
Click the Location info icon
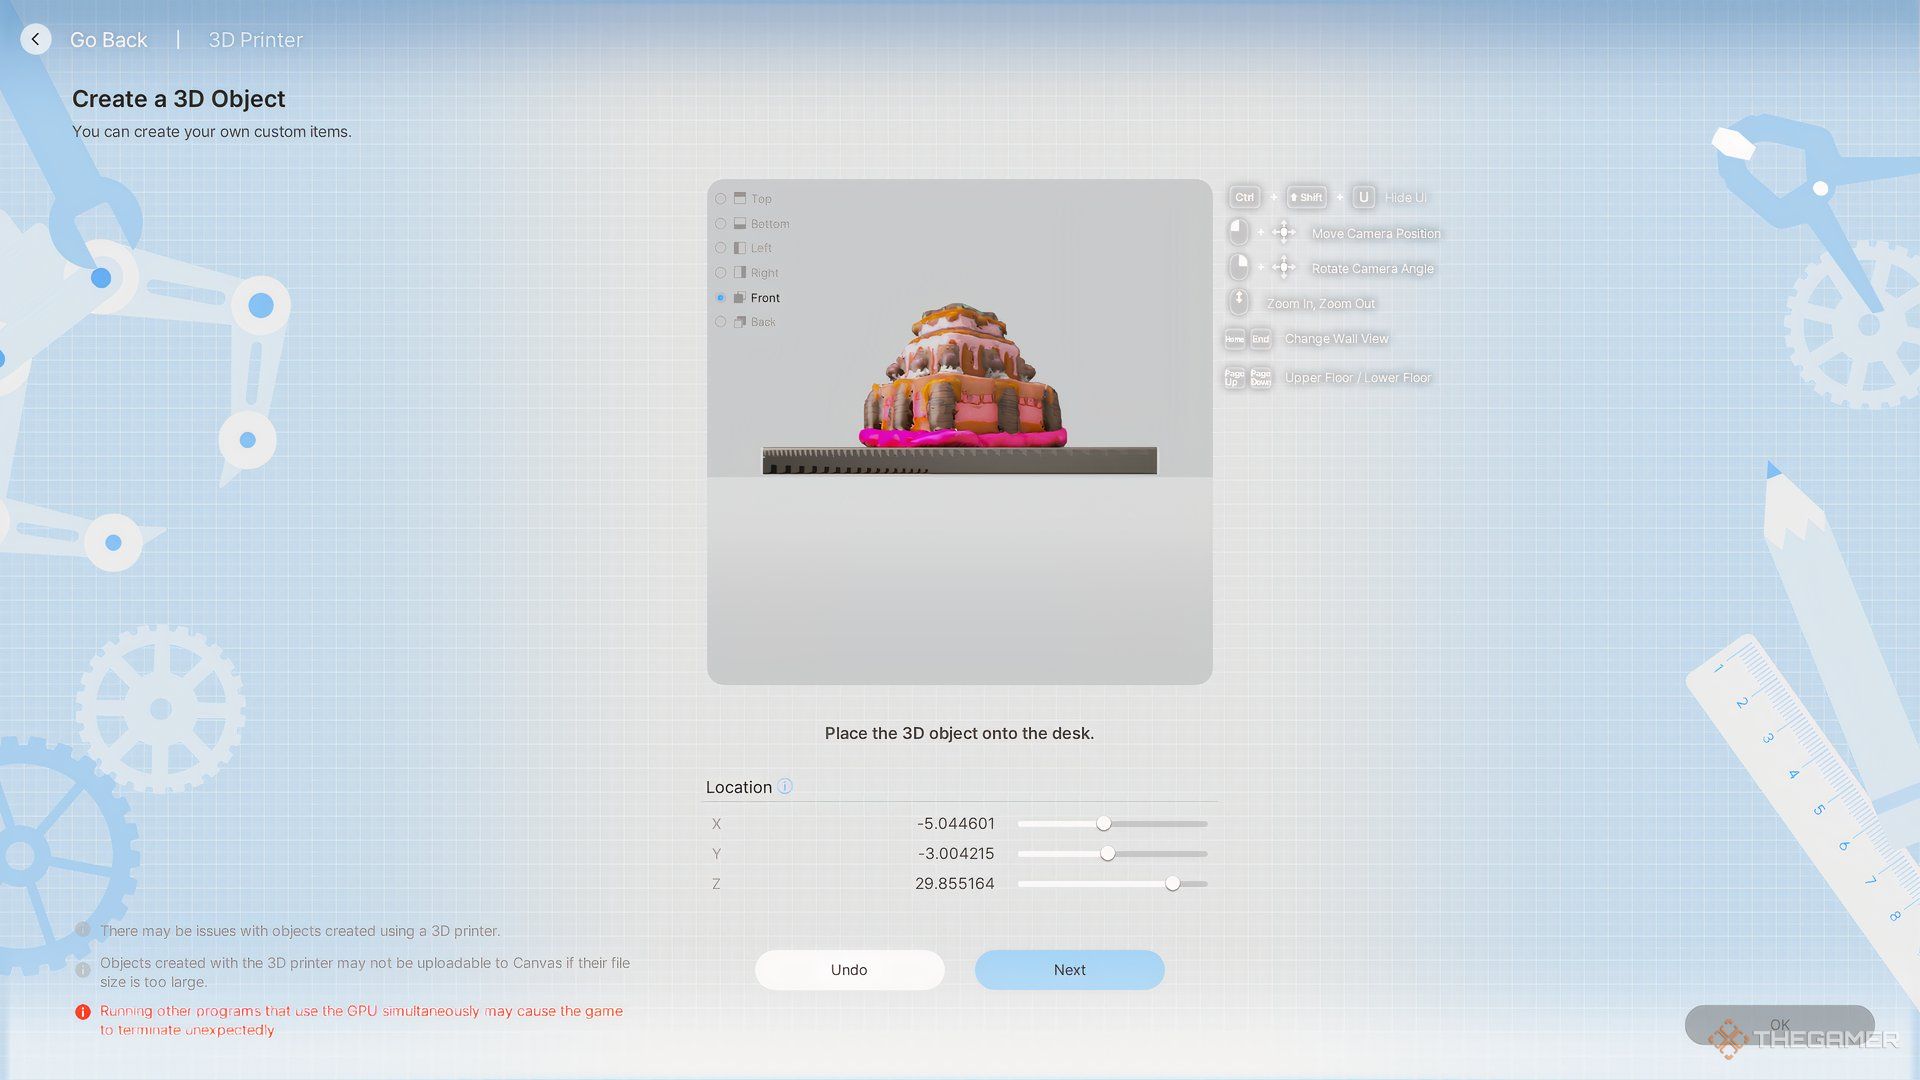click(785, 787)
